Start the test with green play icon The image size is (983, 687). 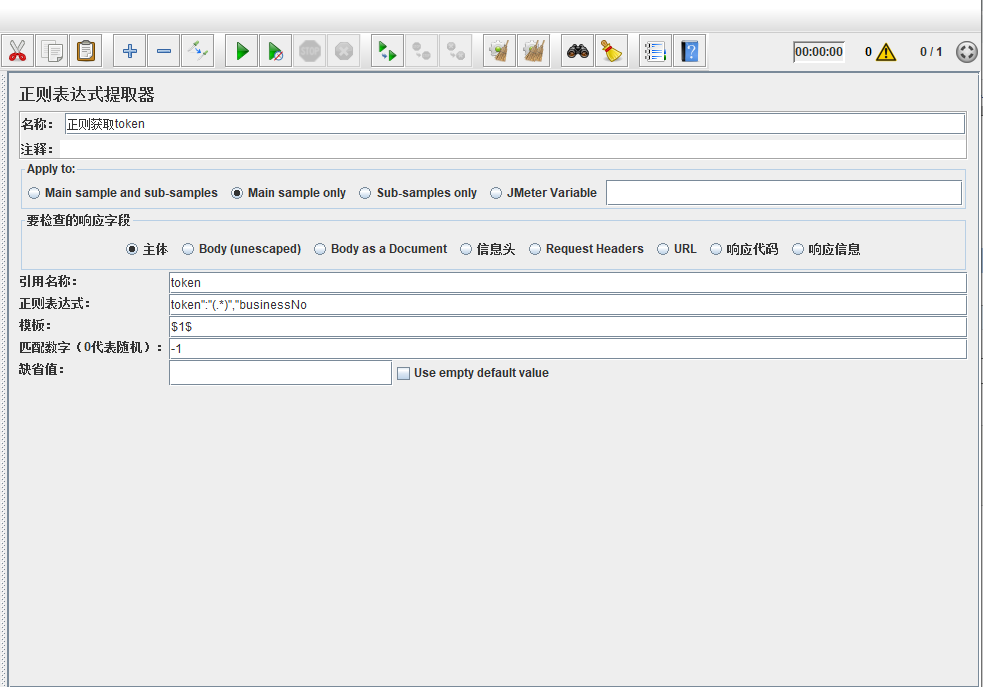[241, 51]
